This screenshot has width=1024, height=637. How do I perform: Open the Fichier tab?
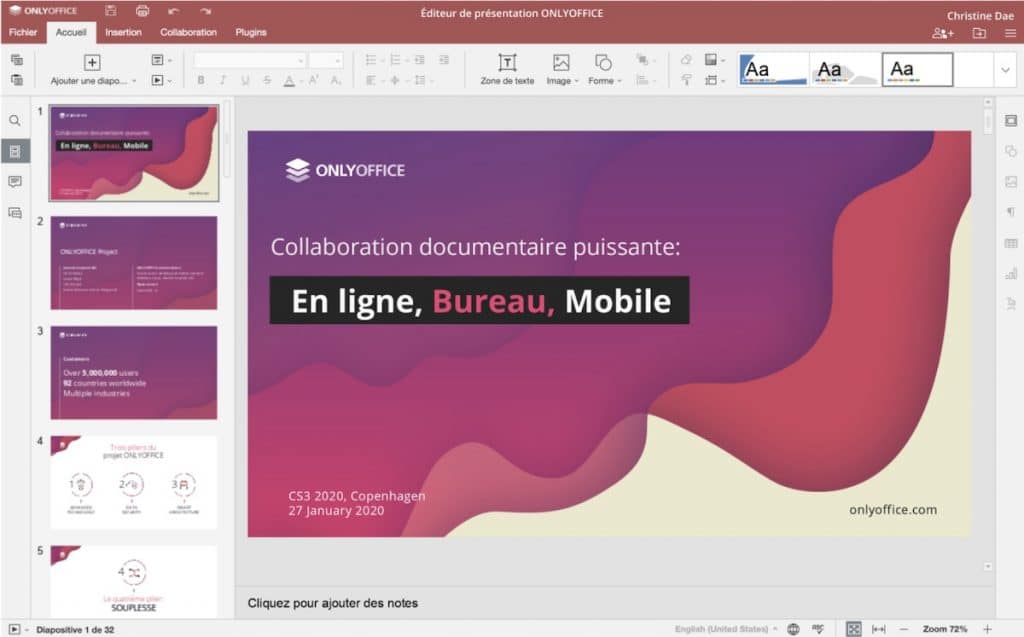(x=23, y=32)
